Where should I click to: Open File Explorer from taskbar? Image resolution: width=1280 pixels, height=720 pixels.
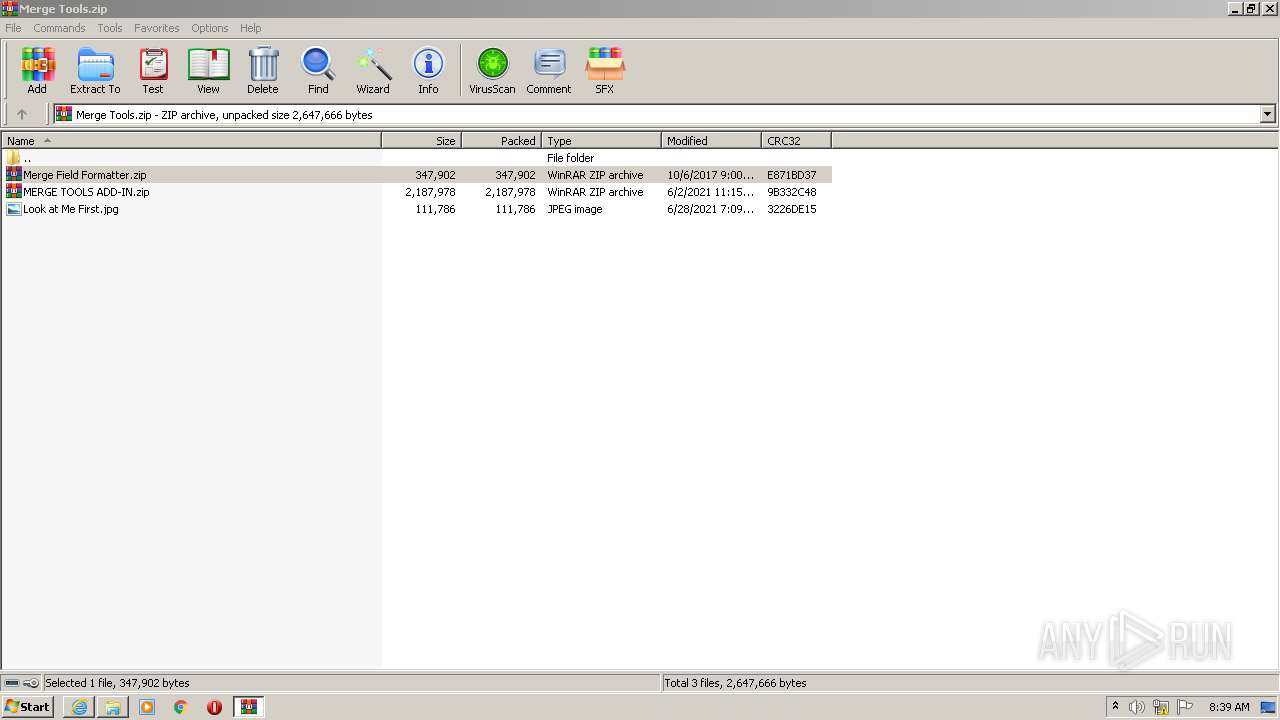point(113,707)
